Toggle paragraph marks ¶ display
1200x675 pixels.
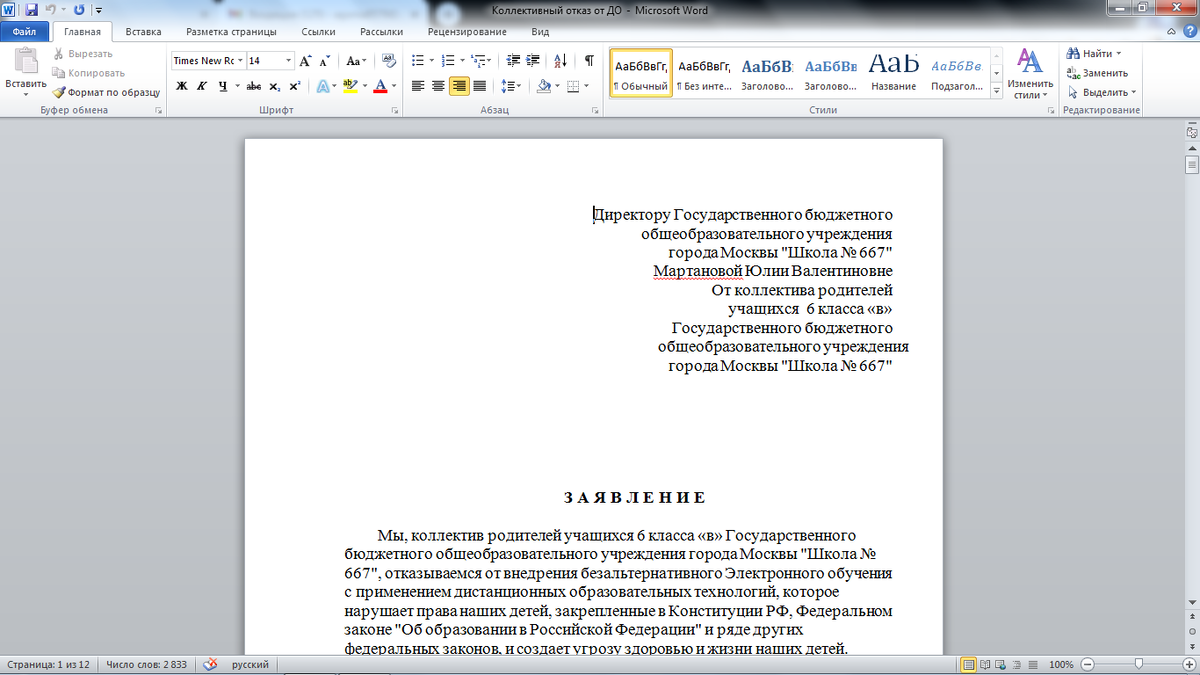point(589,60)
